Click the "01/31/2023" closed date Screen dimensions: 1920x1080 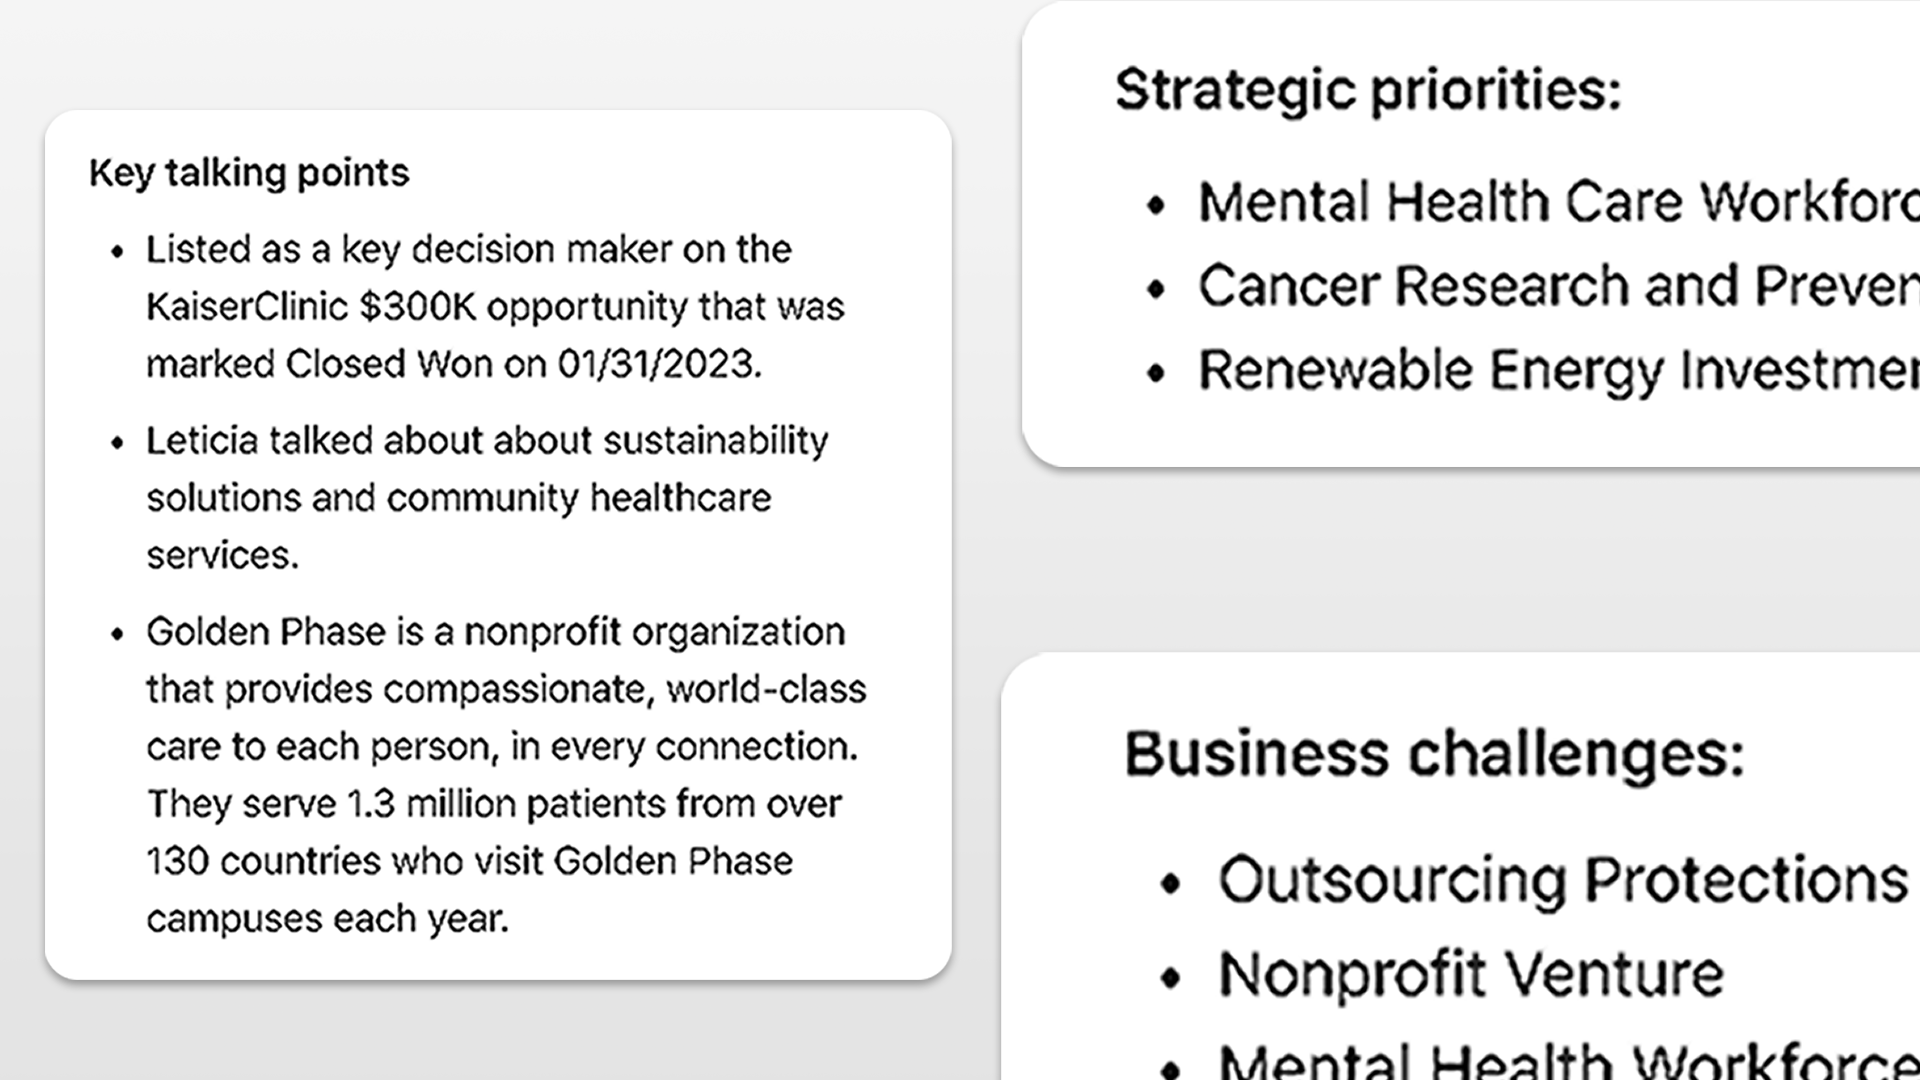coord(658,364)
